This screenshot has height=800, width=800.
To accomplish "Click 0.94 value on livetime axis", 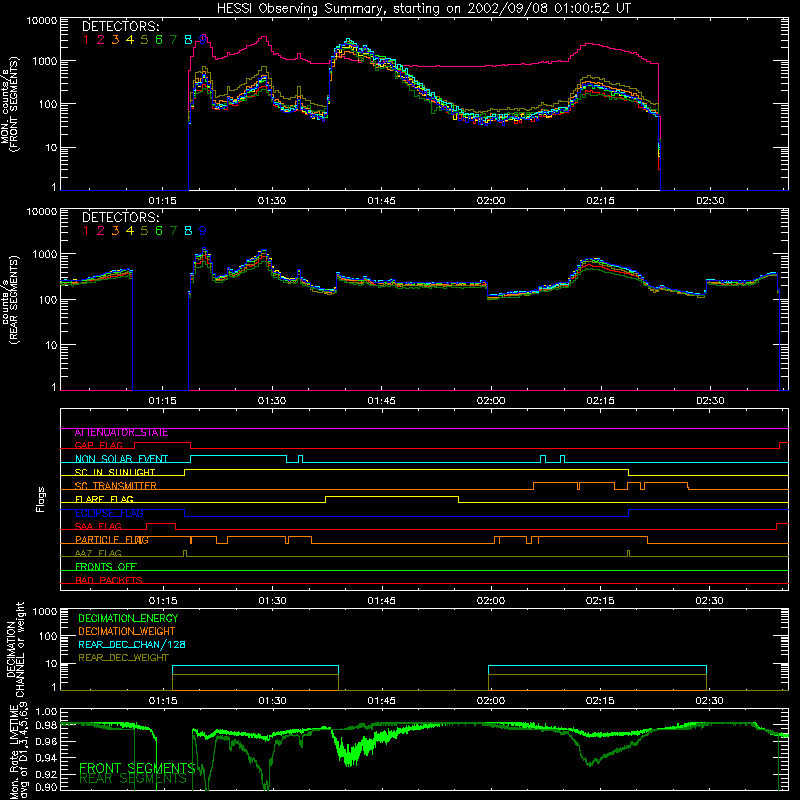I will (46, 758).
